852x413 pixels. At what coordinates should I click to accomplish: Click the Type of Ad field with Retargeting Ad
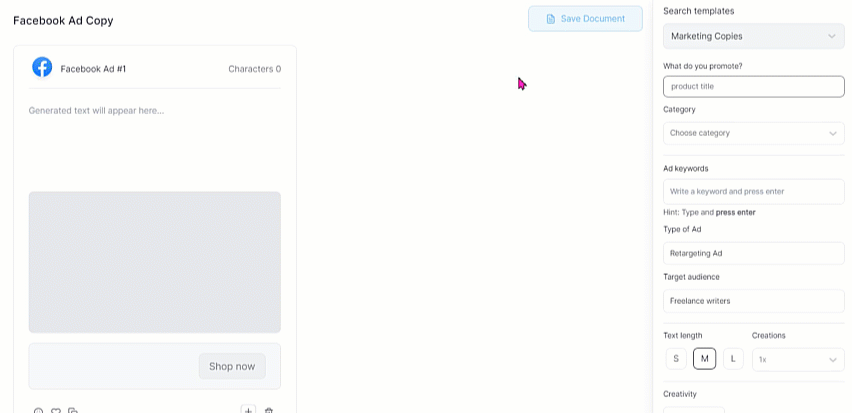754,253
